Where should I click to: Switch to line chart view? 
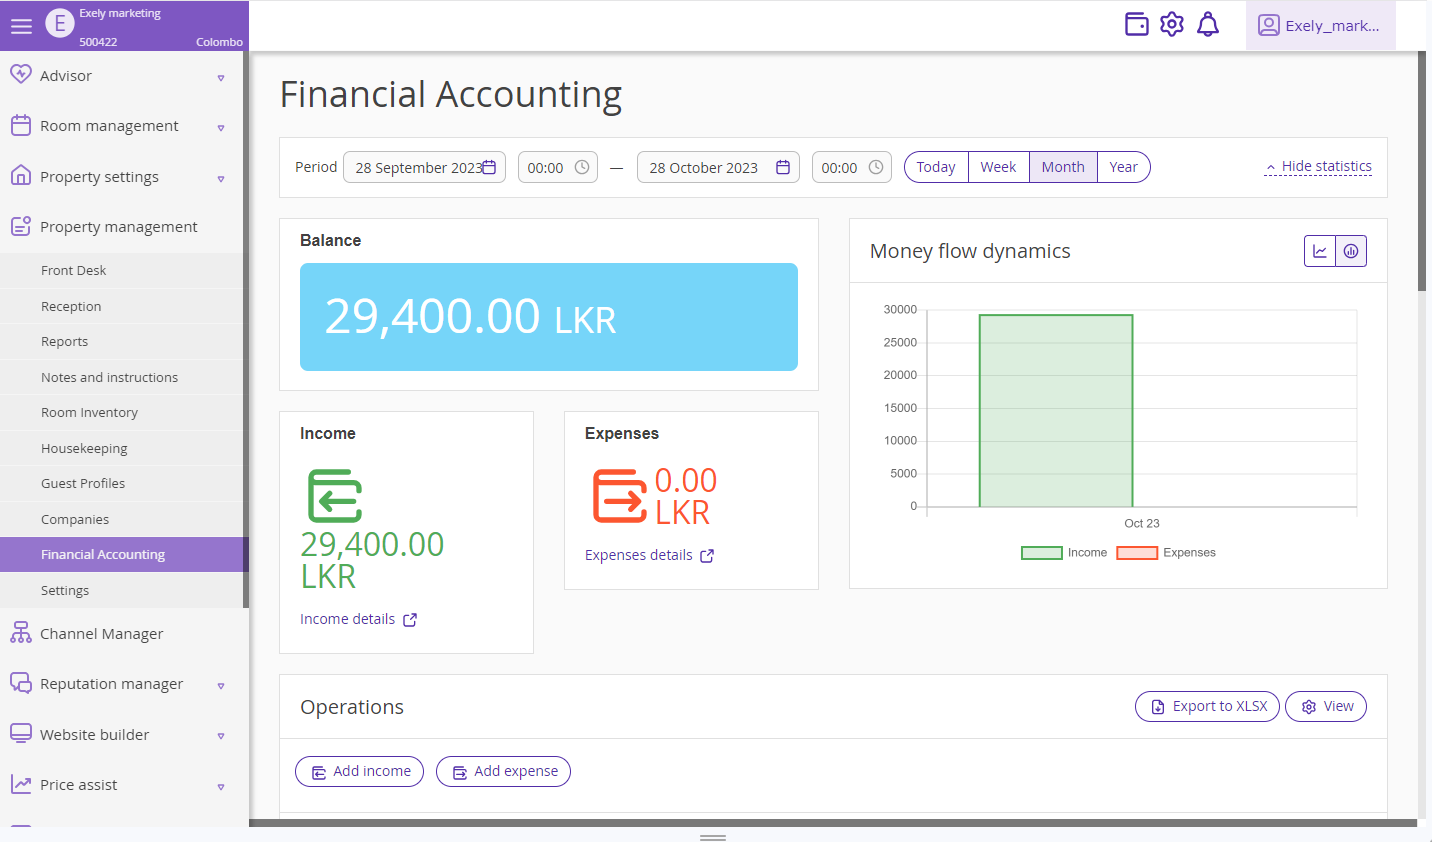click(1320, 252)
